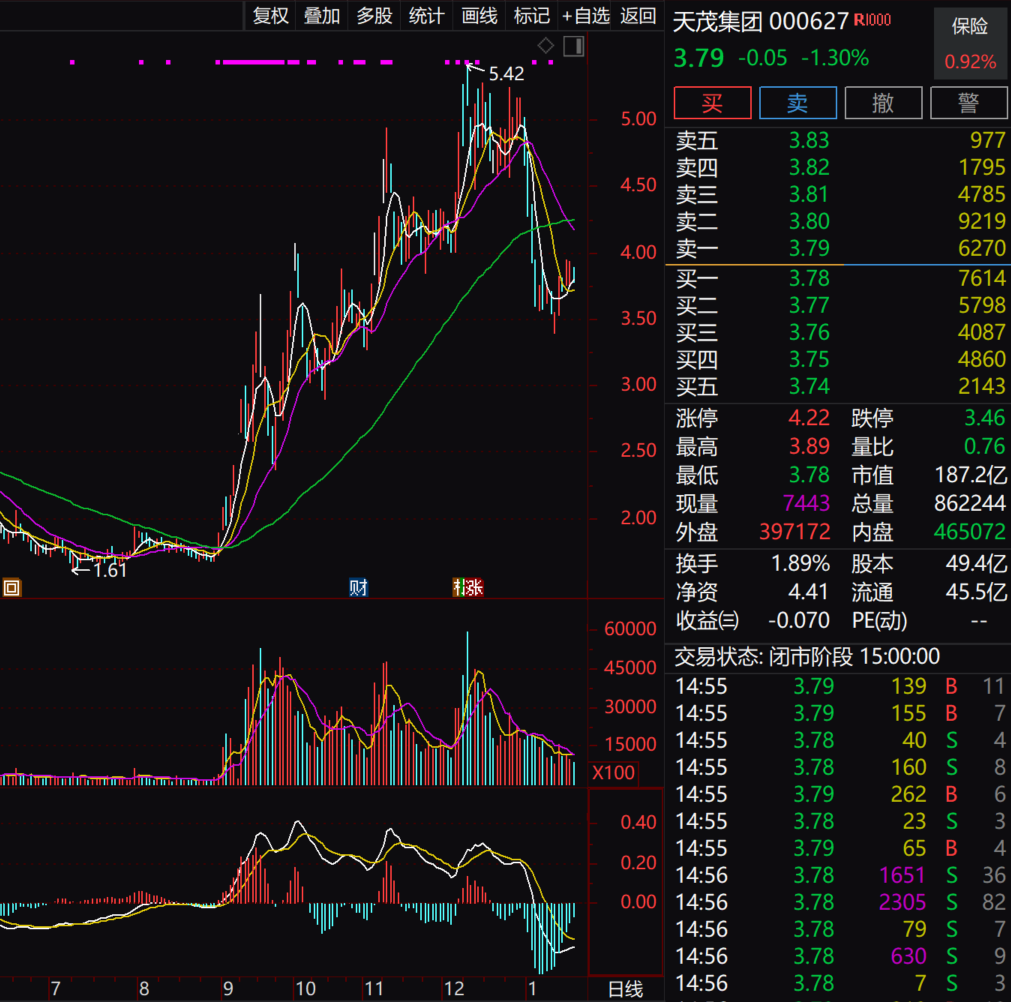Click the 撤 order cancel button
Image resolution: width=1011 pixels, height=1002 pixels.
click(x=883, y=102)
